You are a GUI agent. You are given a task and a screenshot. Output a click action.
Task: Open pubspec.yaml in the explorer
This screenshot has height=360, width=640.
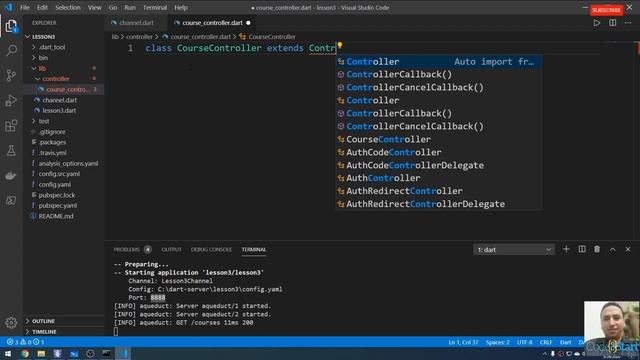click(58, 206)
